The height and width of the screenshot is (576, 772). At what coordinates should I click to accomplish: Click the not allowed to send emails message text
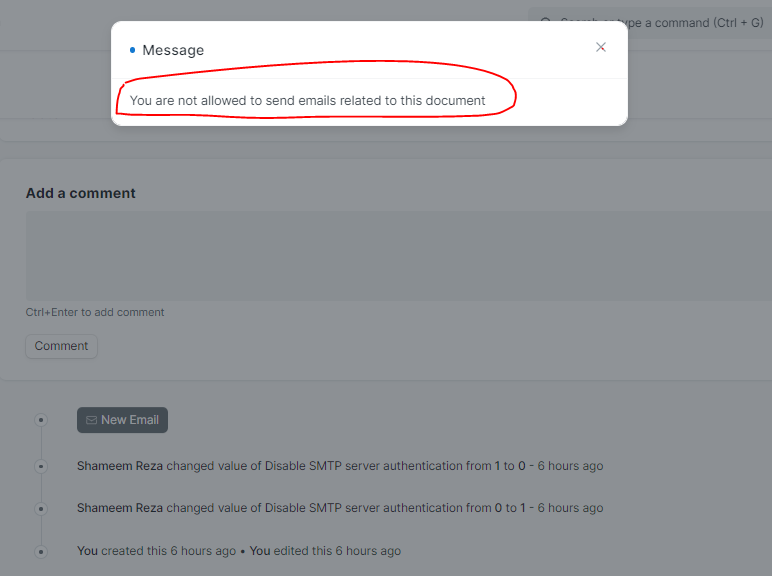[x=307, y=100]
